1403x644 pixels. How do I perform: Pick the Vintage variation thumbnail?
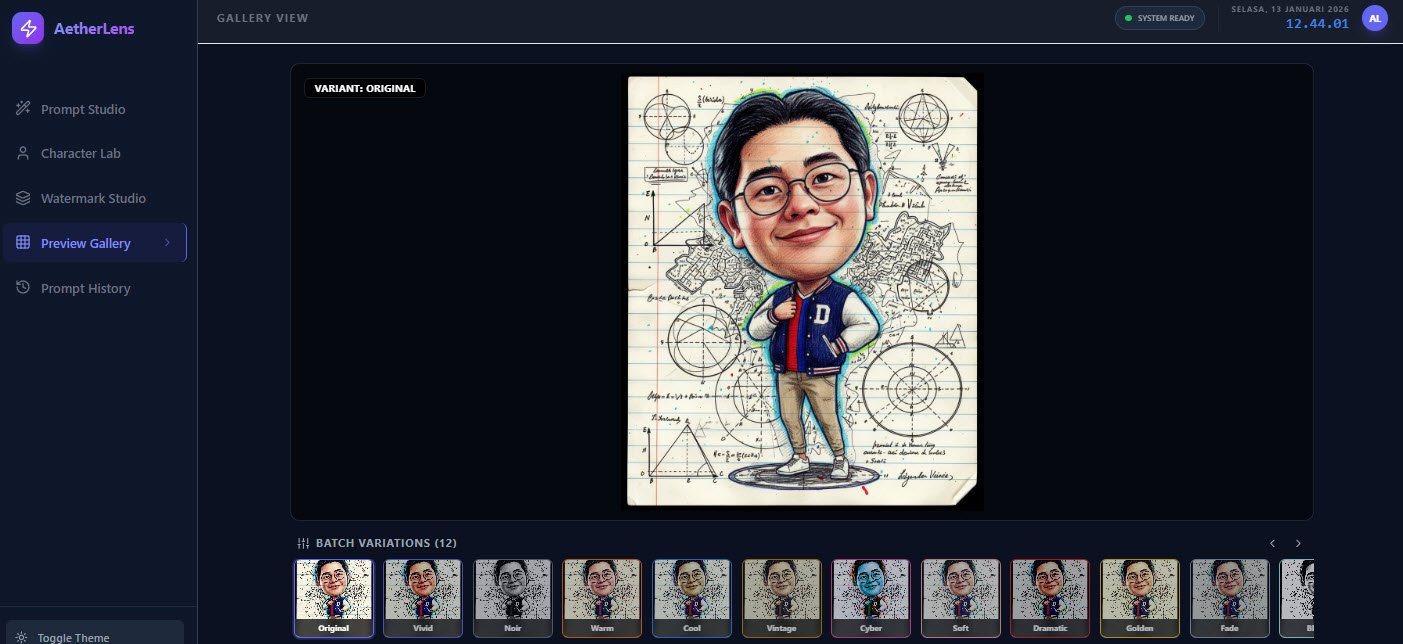pos(782,598)
